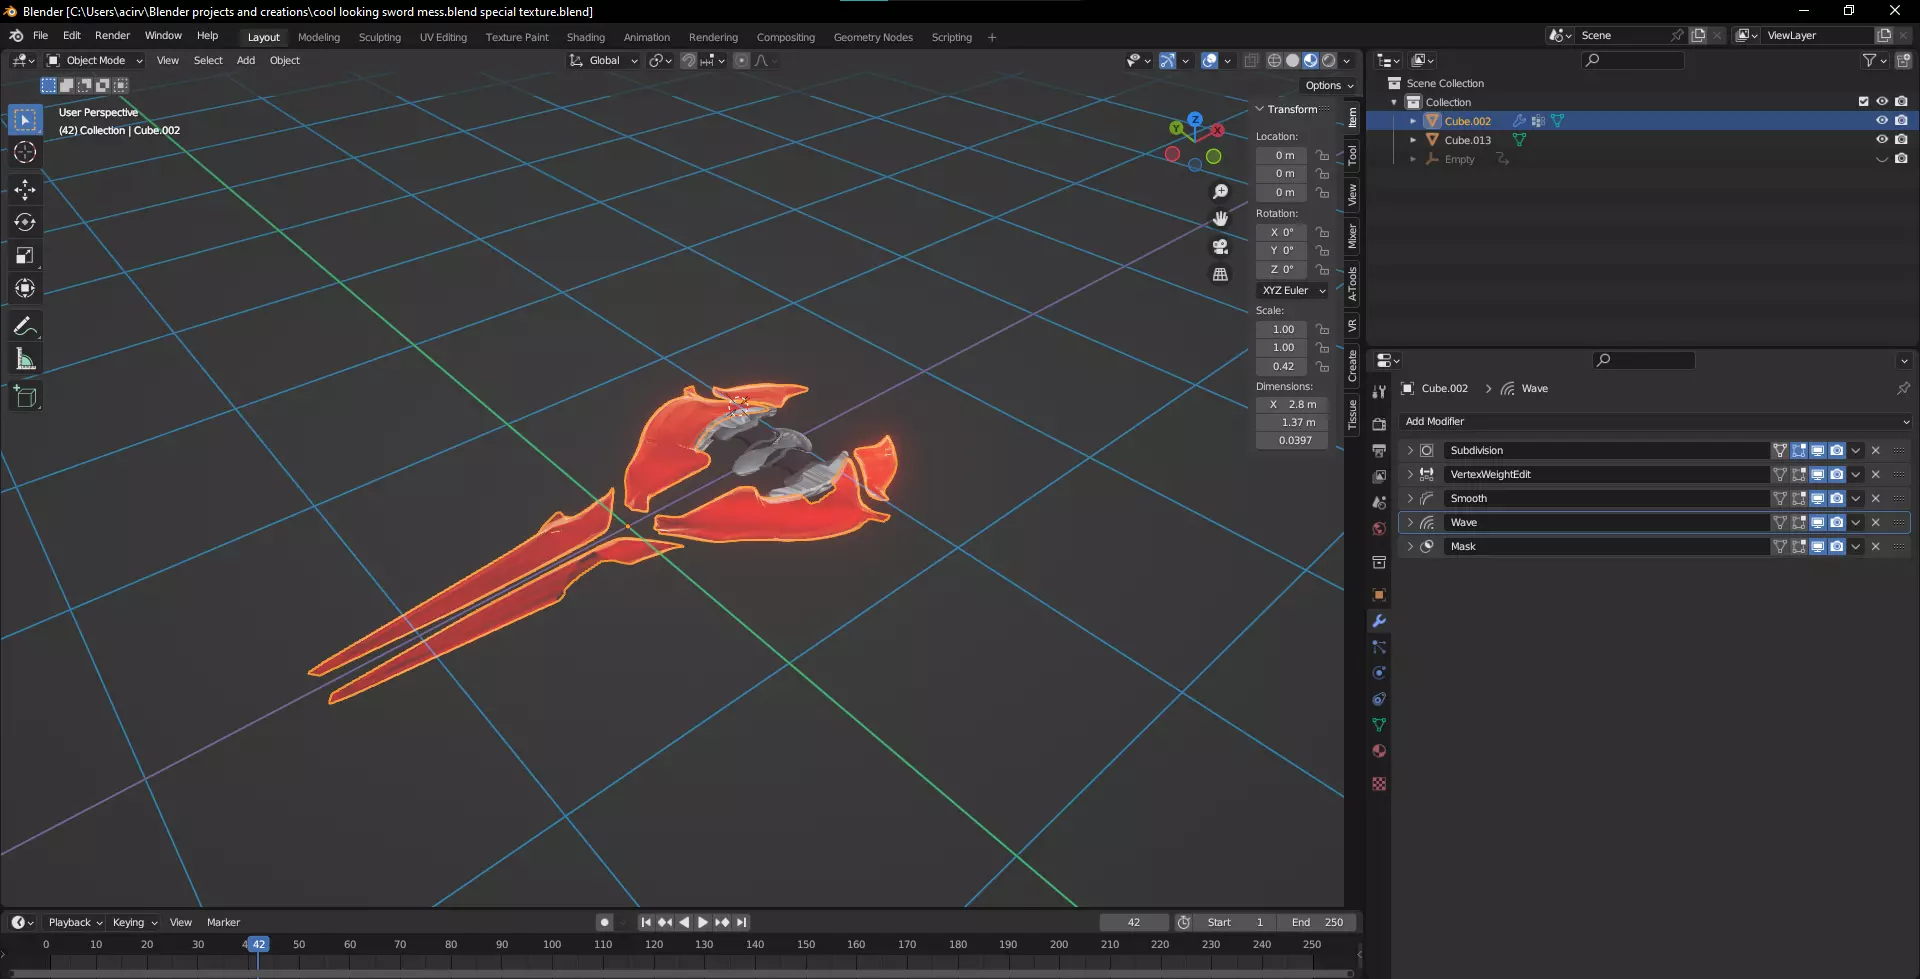Select the Add Cube tool

pos(25,397)
